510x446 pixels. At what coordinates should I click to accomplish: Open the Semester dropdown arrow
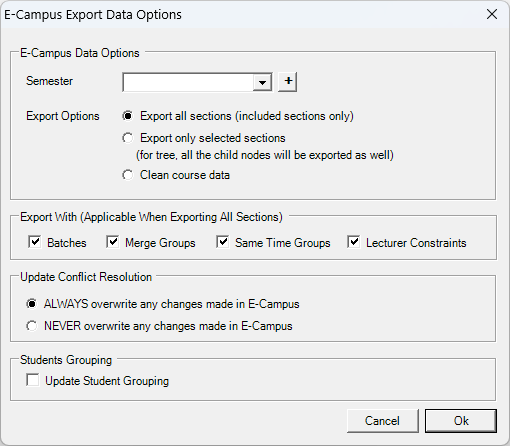[x=262, y=82]
